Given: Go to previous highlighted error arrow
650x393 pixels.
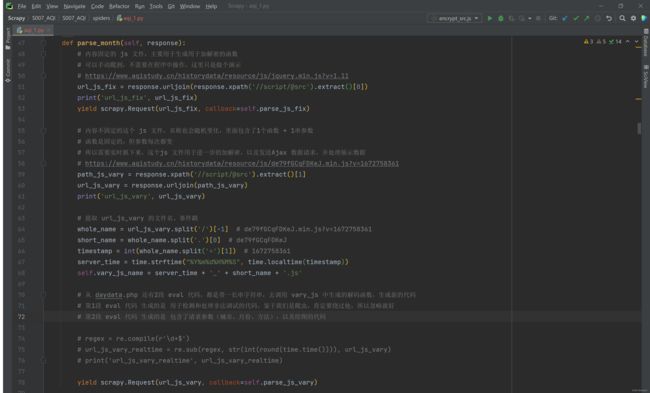Looking at the screenshot, I should (x=628, y=41).
